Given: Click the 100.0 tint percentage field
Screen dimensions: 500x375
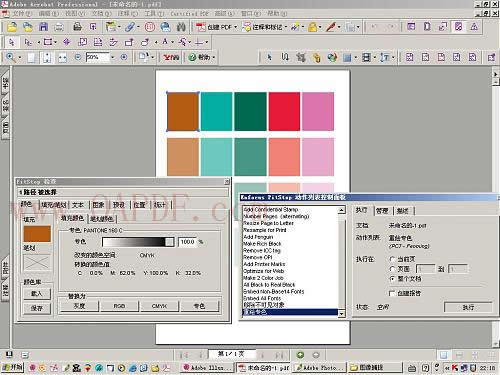Looking at the screenshot, I should tap(187, 242).
